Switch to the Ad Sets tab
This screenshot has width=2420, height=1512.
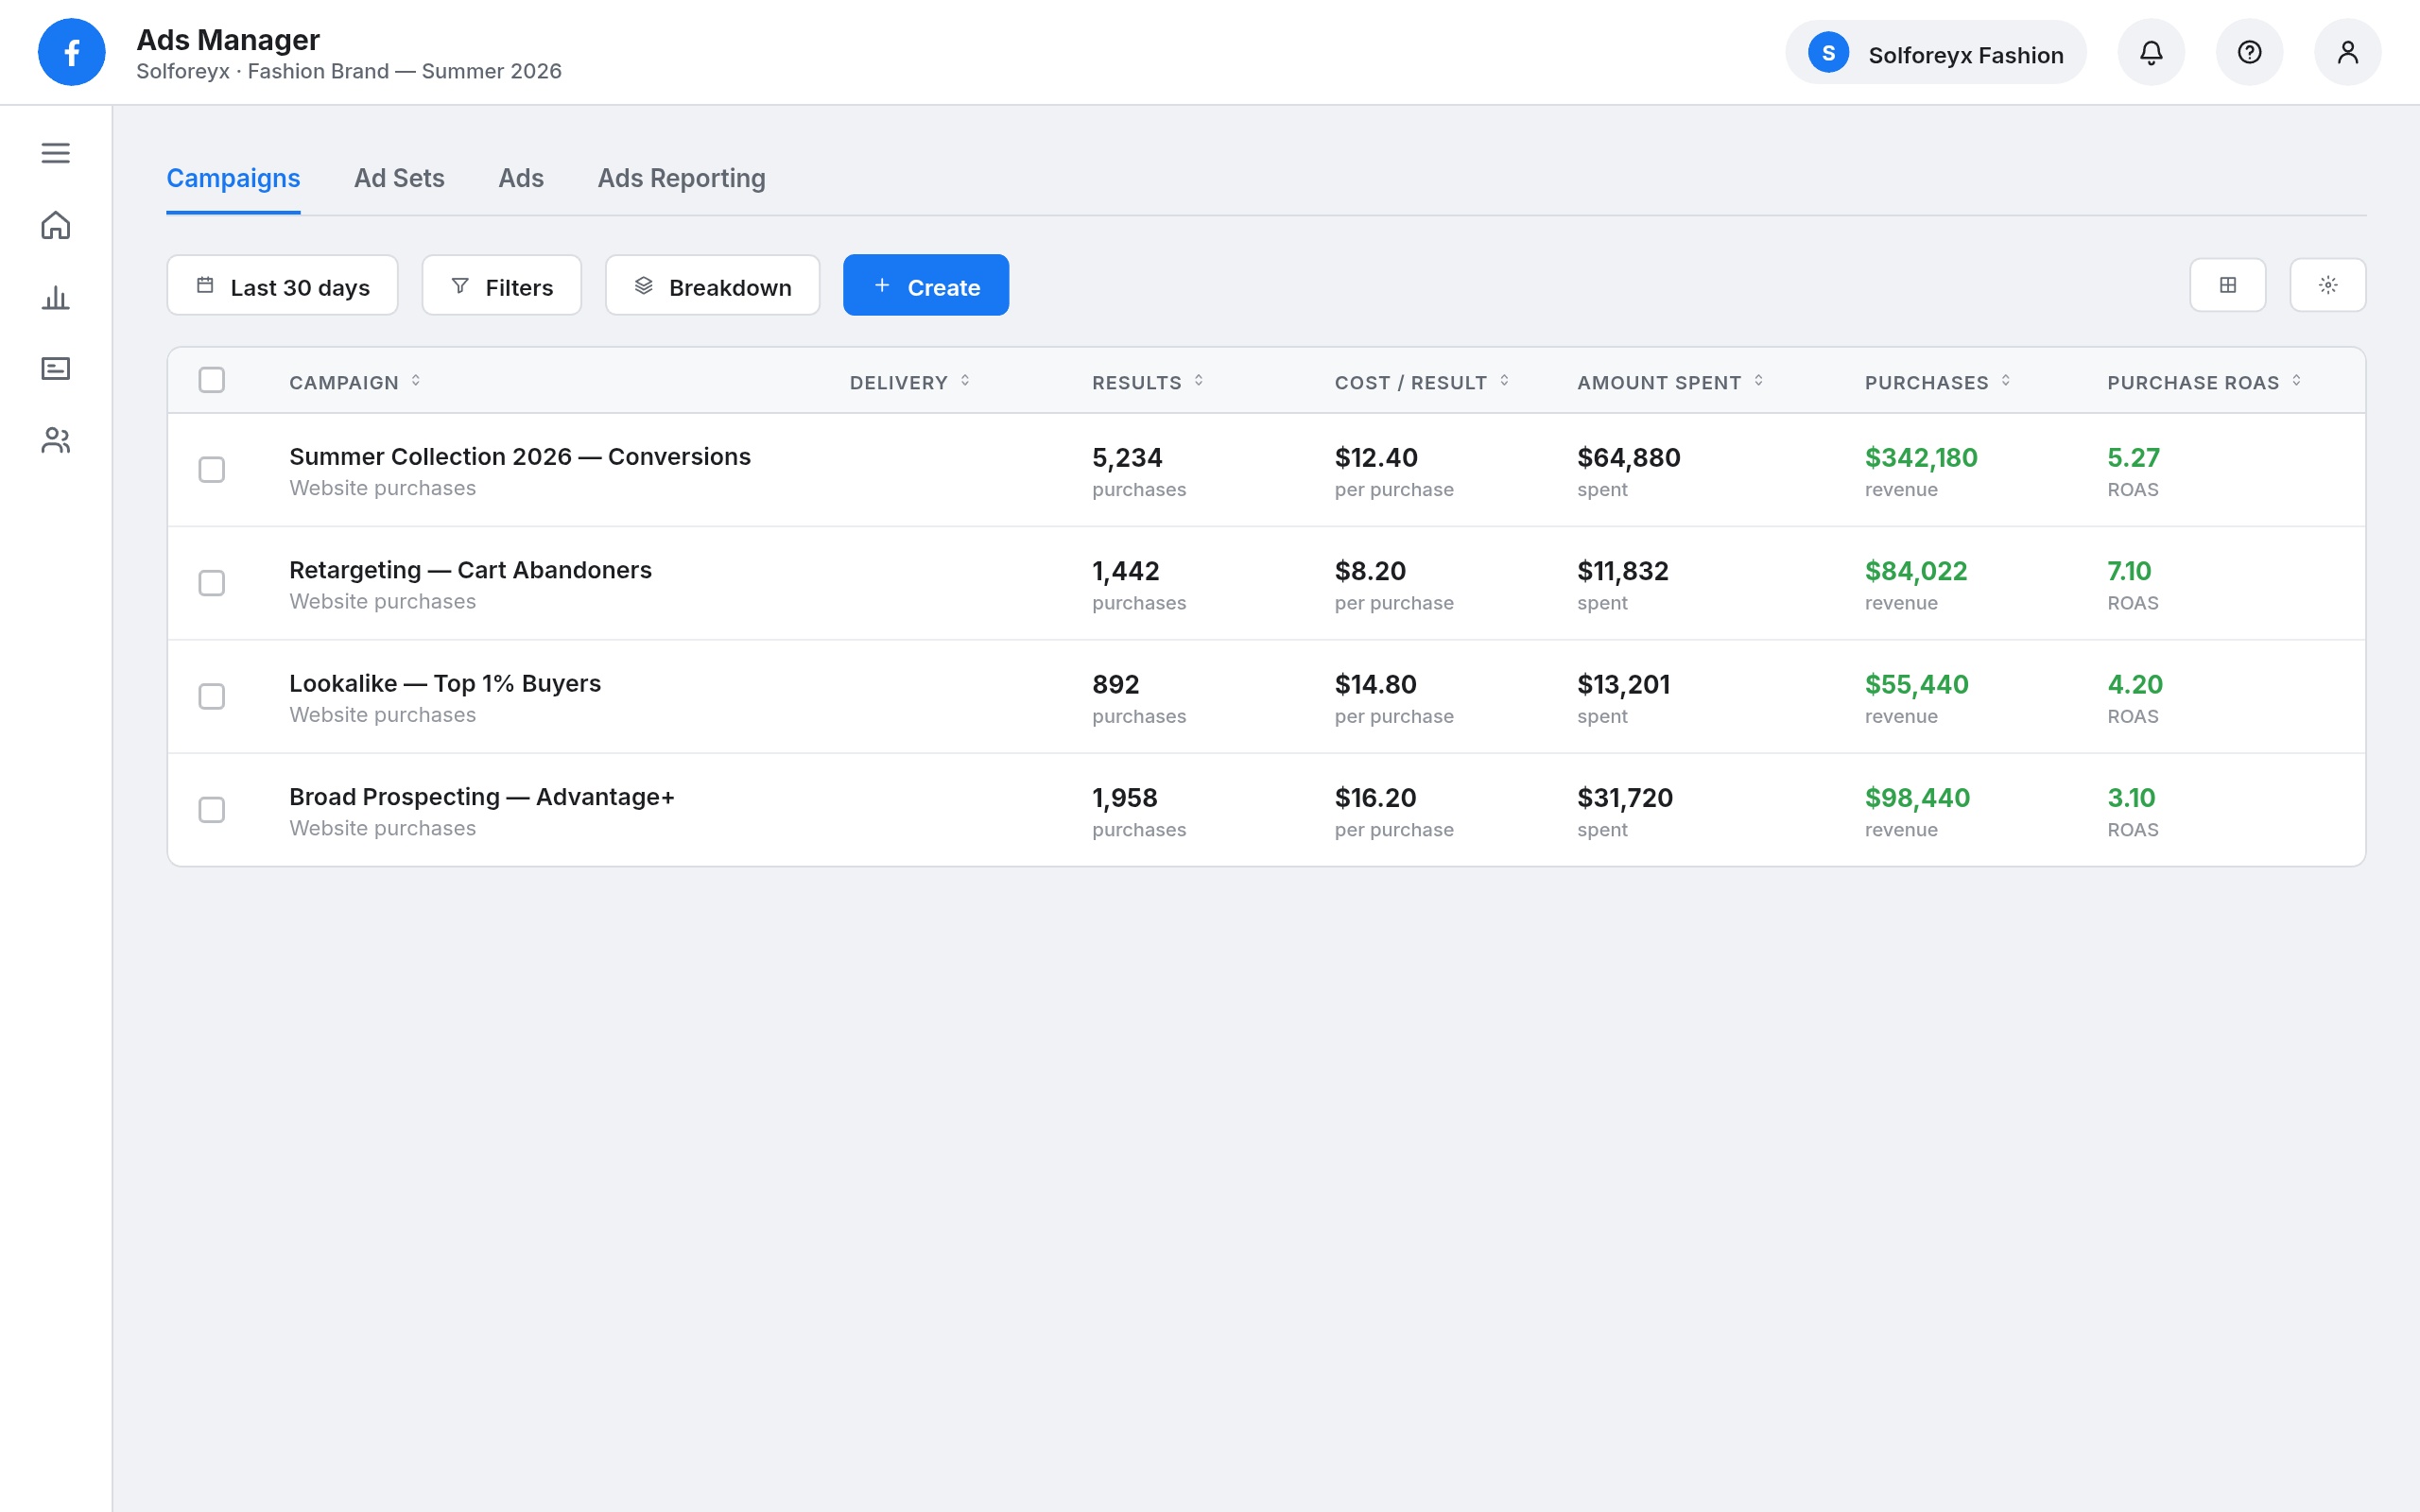[x=399, y=178]
